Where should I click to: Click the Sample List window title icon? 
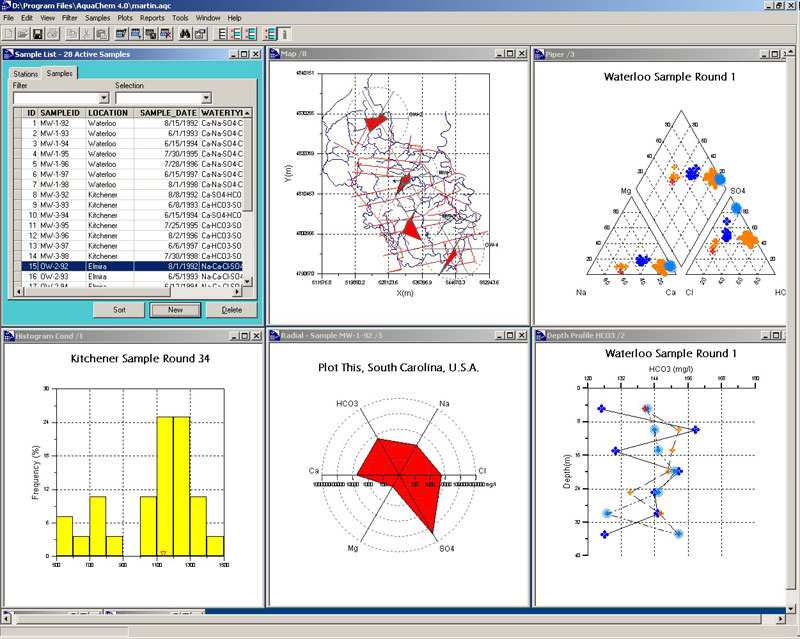[9, 54]
